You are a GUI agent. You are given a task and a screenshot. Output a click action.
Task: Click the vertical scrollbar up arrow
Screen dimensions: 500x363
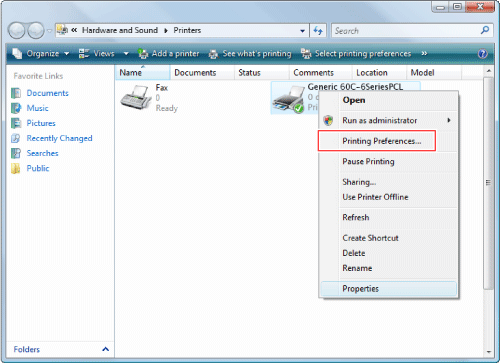[488, 71]
